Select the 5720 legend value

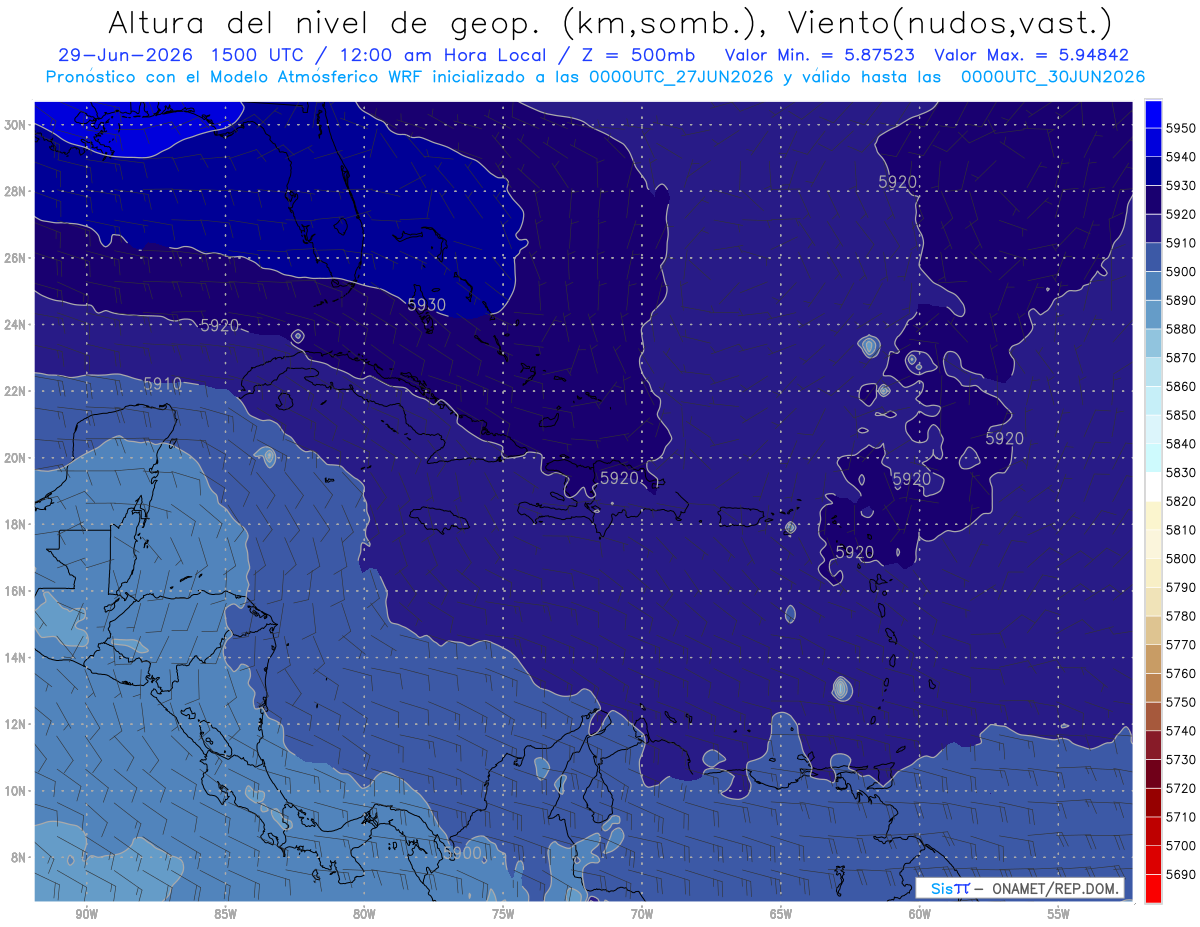pyautogui.click(x=1181, y=788)
